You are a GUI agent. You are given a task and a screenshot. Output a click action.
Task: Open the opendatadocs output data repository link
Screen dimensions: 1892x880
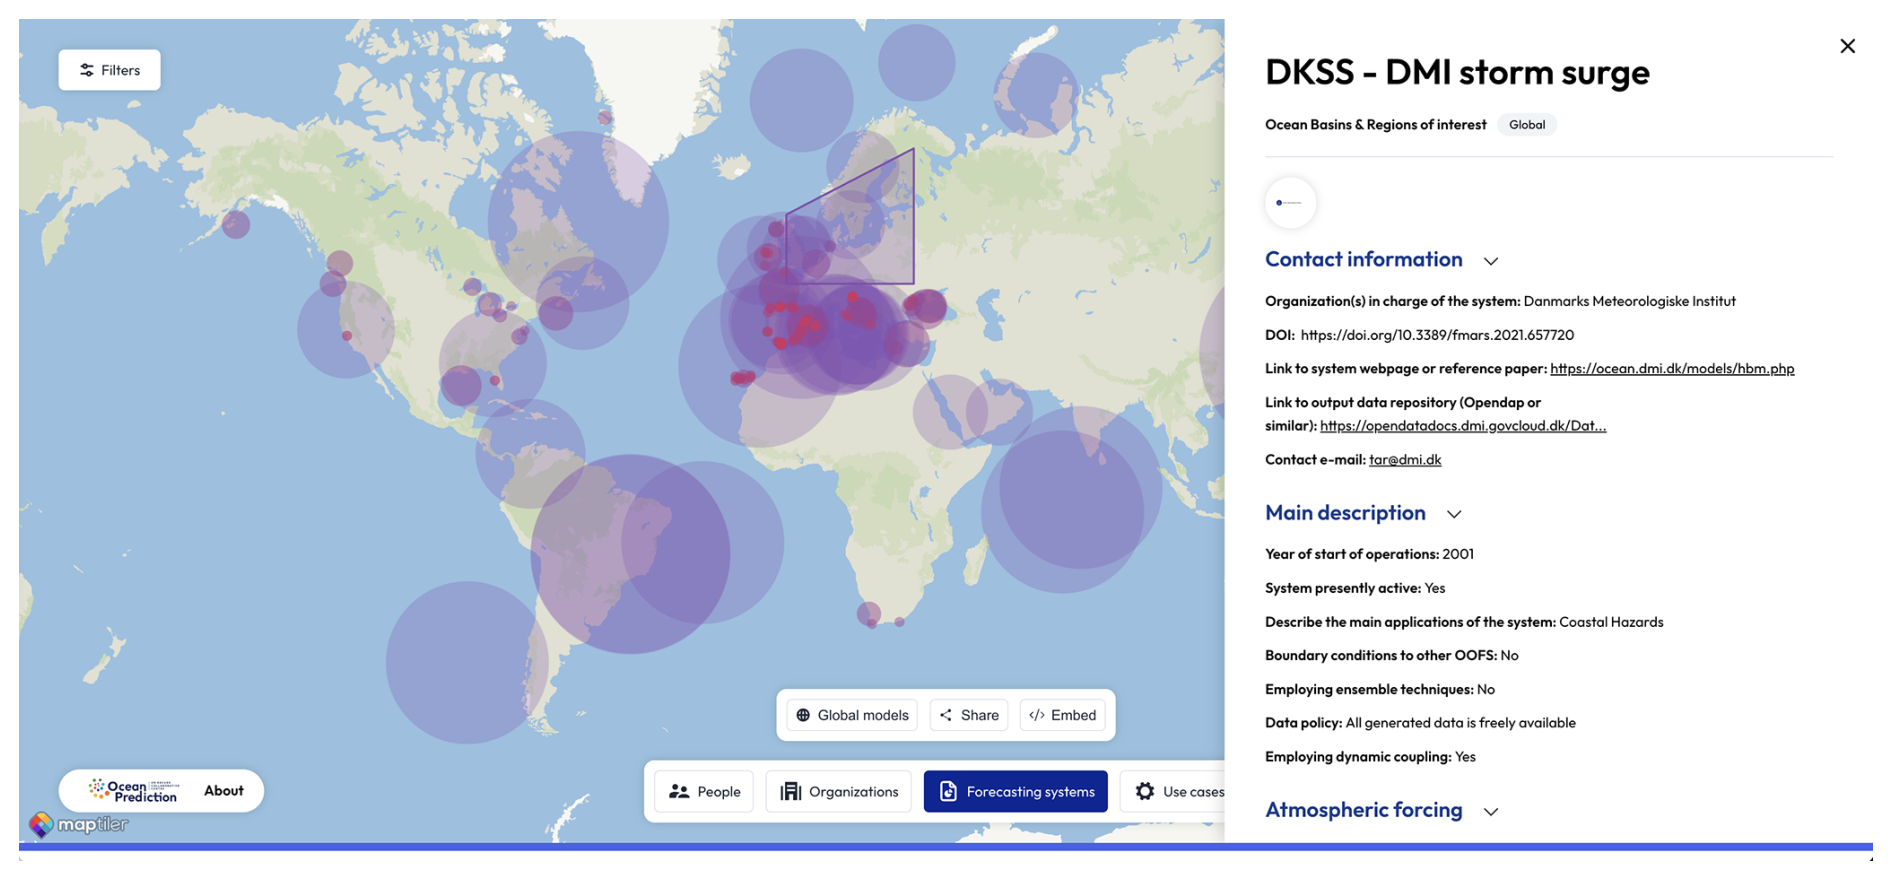pos(1462,426)
